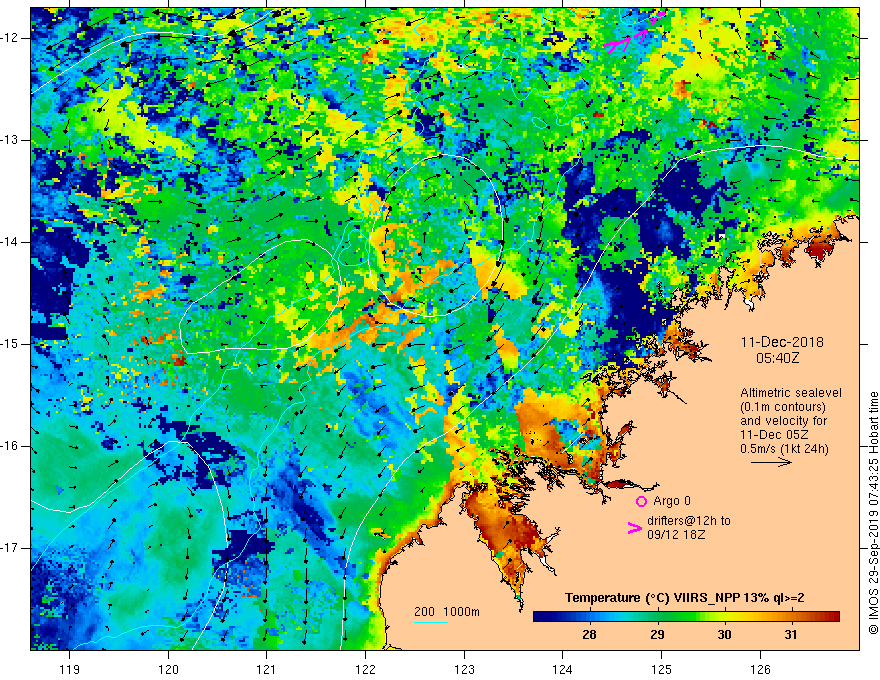This screenshot has height=680, width=880.
Task: Click the Temperature VIIRS_NPP title text
Action: pyautogui.click(x=684, y=598)
